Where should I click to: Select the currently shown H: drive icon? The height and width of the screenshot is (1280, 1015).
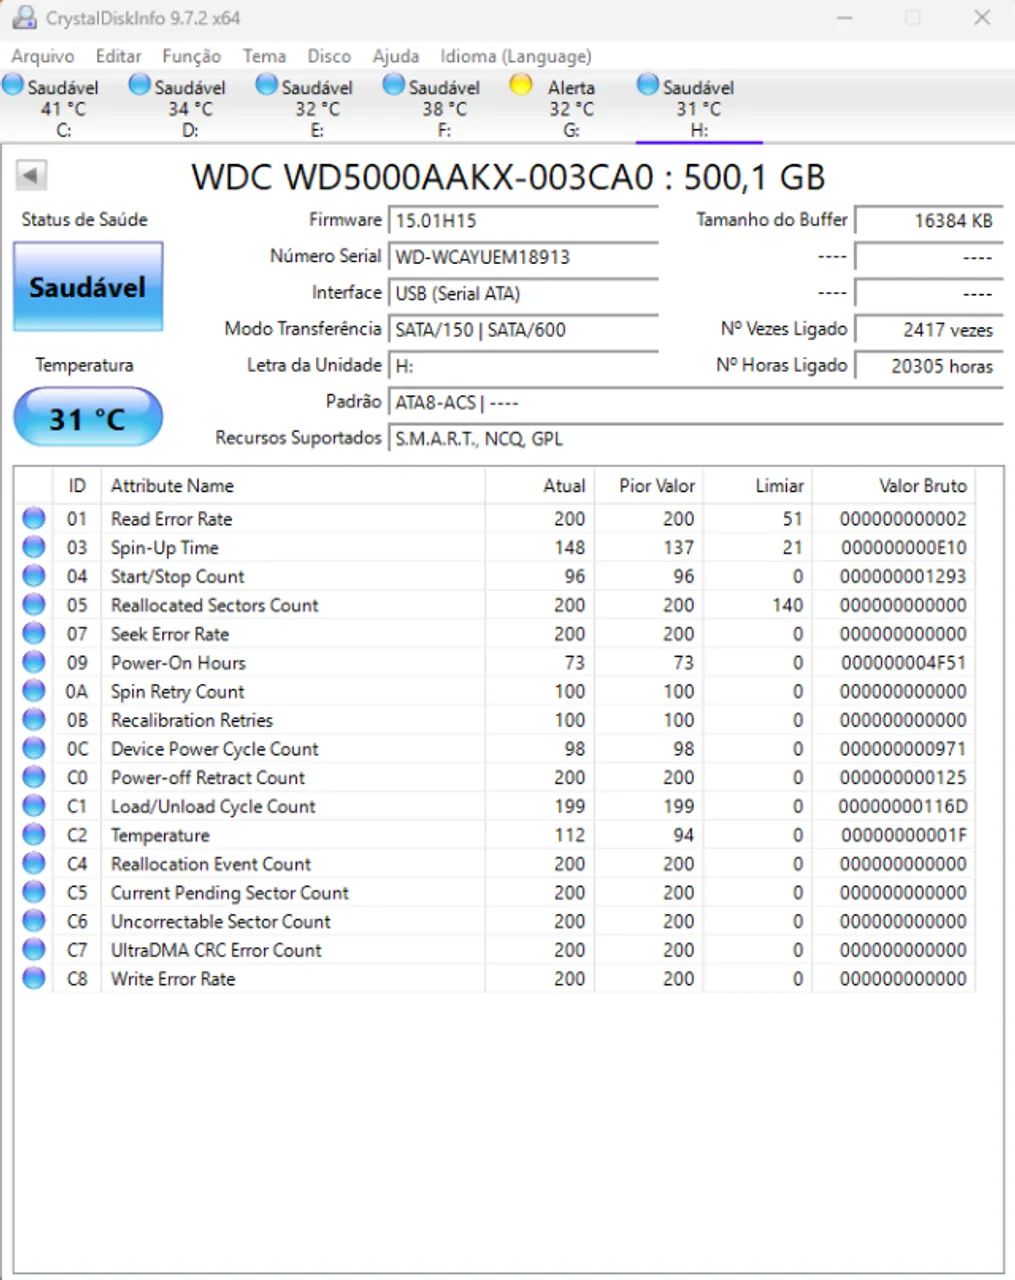tap(647, 85)
